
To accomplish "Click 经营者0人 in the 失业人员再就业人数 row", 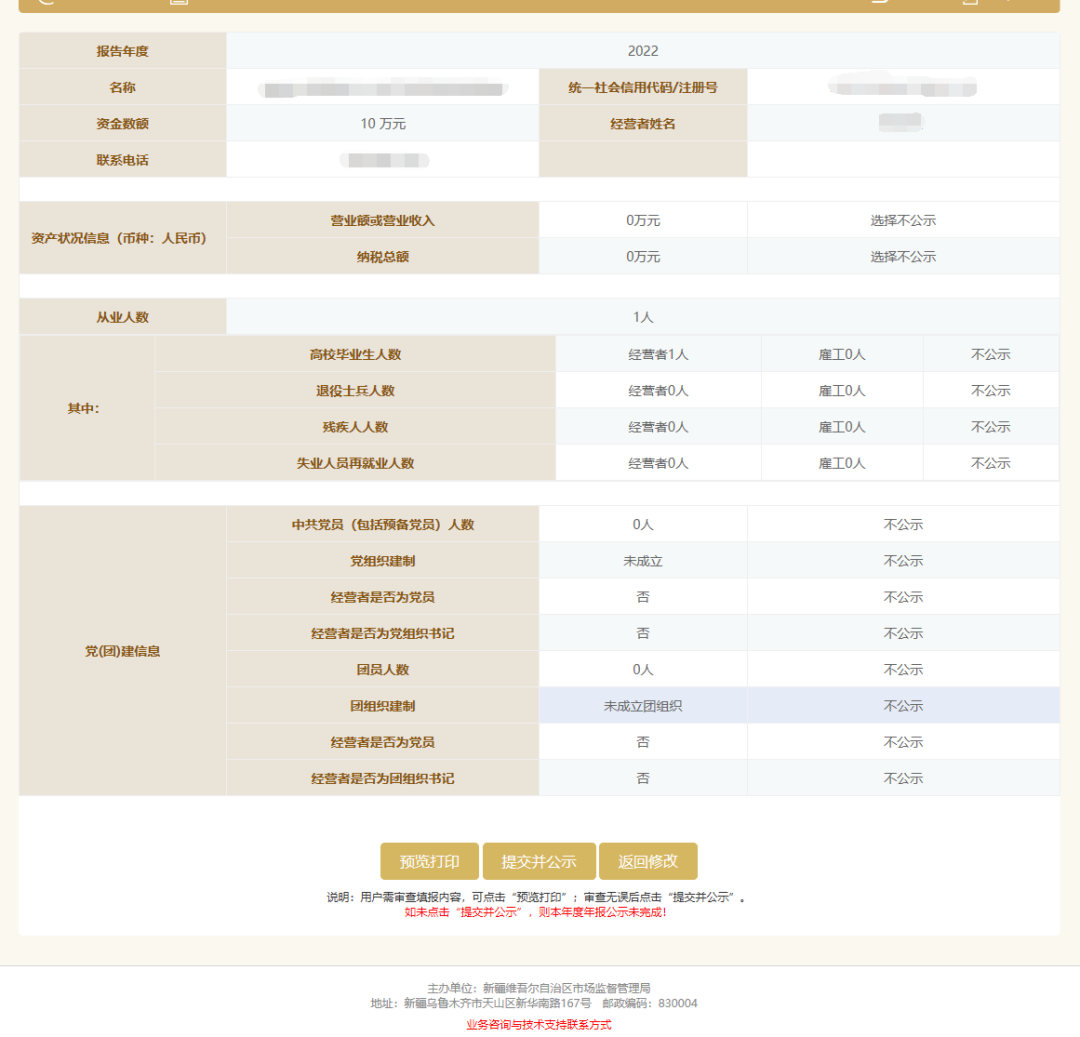I will coord(658,464).
